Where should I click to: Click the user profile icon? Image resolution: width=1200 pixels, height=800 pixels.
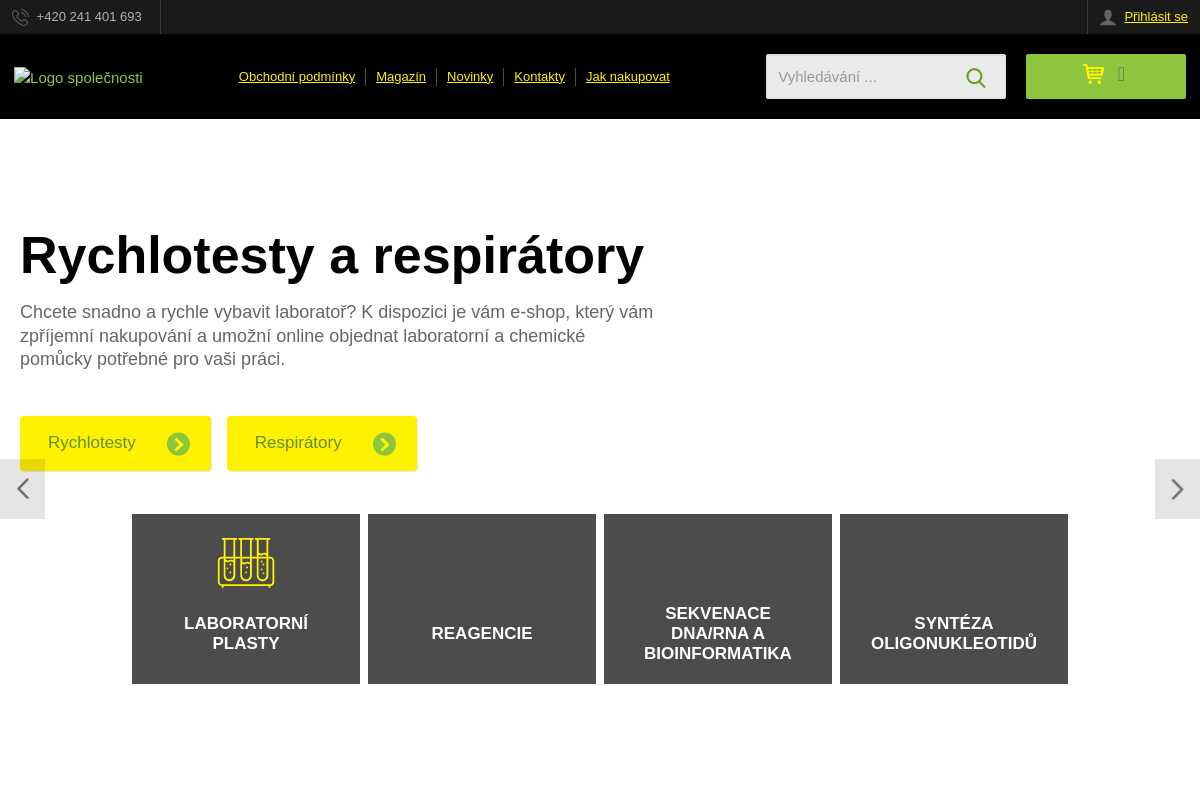pos(1108,17)
